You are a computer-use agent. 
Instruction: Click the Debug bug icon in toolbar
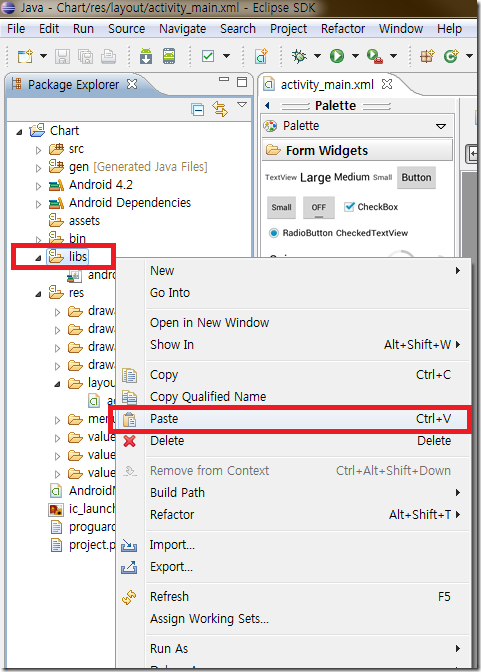point(299,56)
